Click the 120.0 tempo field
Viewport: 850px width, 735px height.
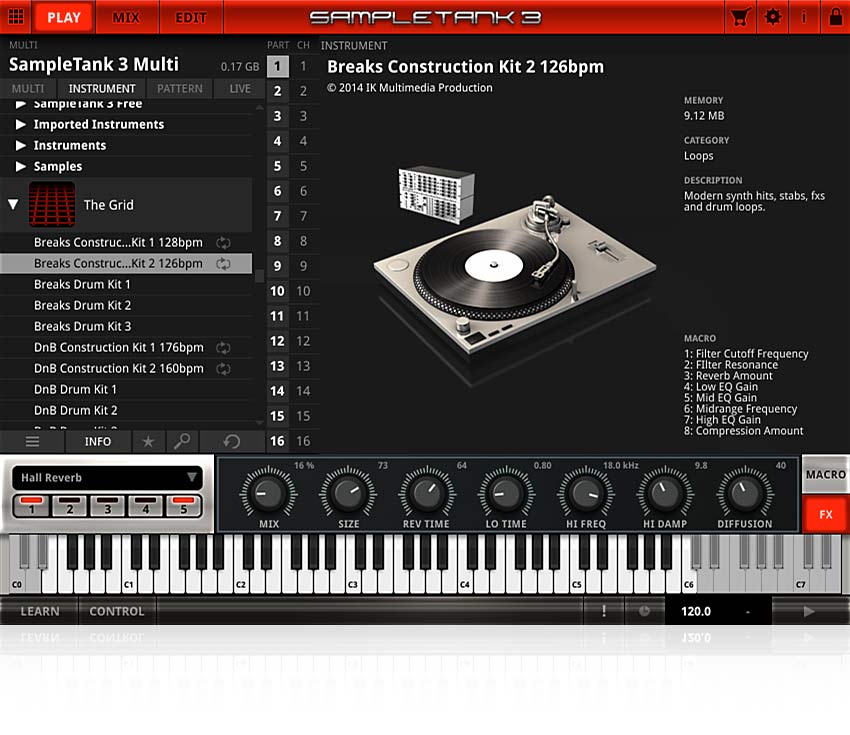click(697, 611)
